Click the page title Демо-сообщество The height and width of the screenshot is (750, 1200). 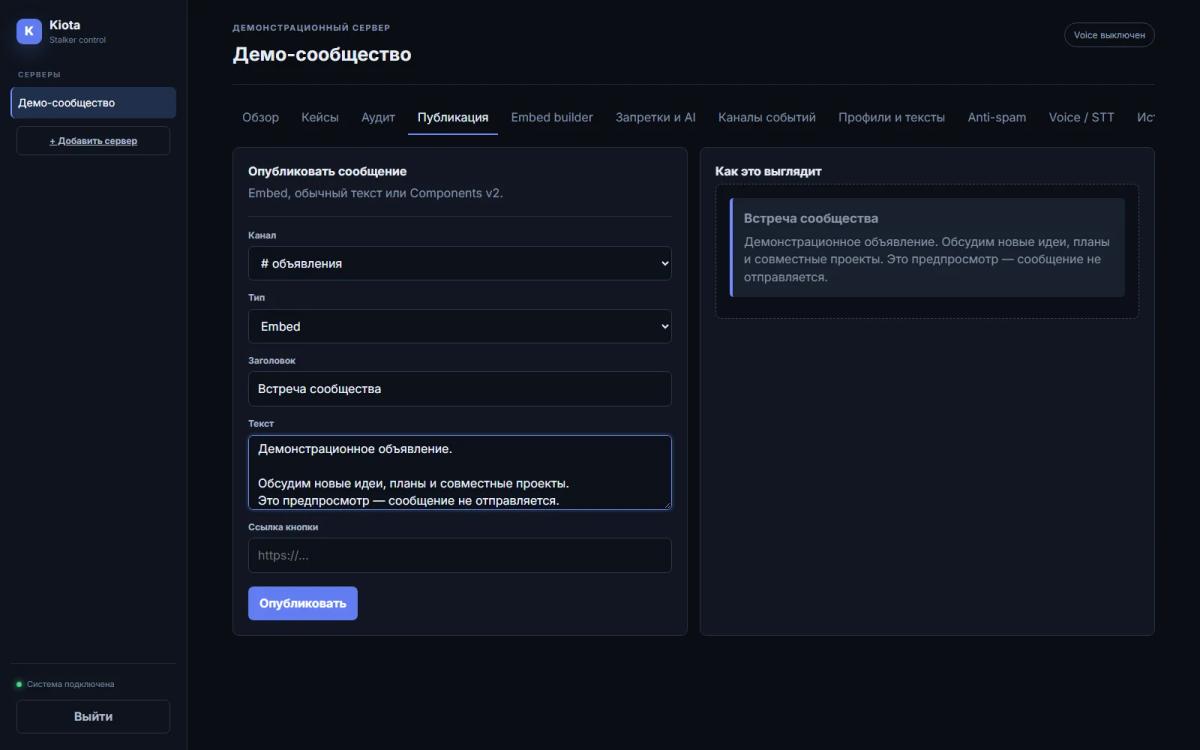322,54
